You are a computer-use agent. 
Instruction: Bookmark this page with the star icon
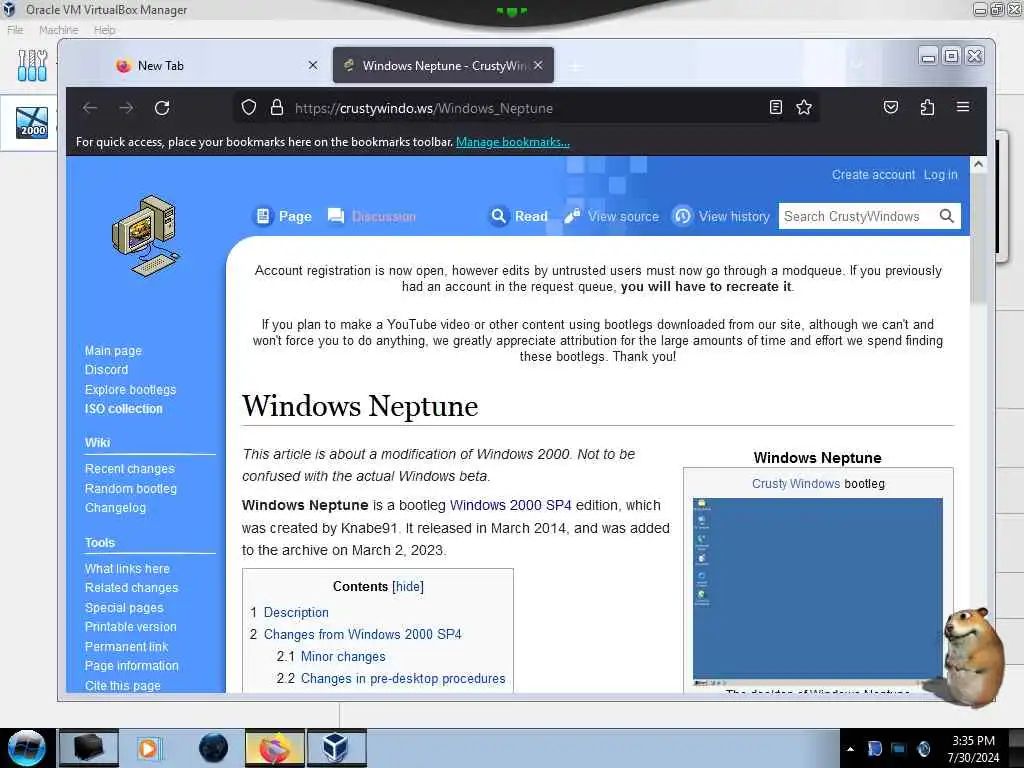(x=804, y=107)
